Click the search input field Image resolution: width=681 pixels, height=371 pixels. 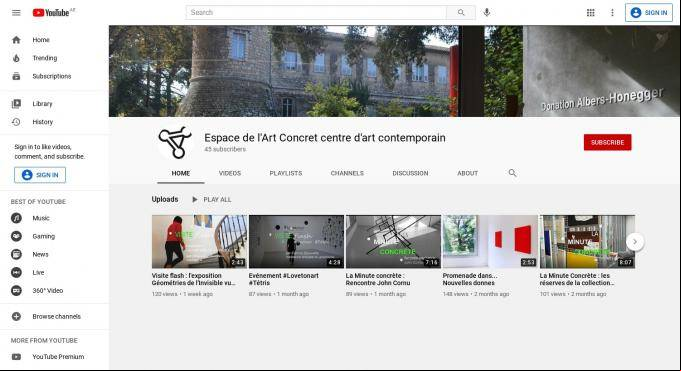click(x=316, y=13)
